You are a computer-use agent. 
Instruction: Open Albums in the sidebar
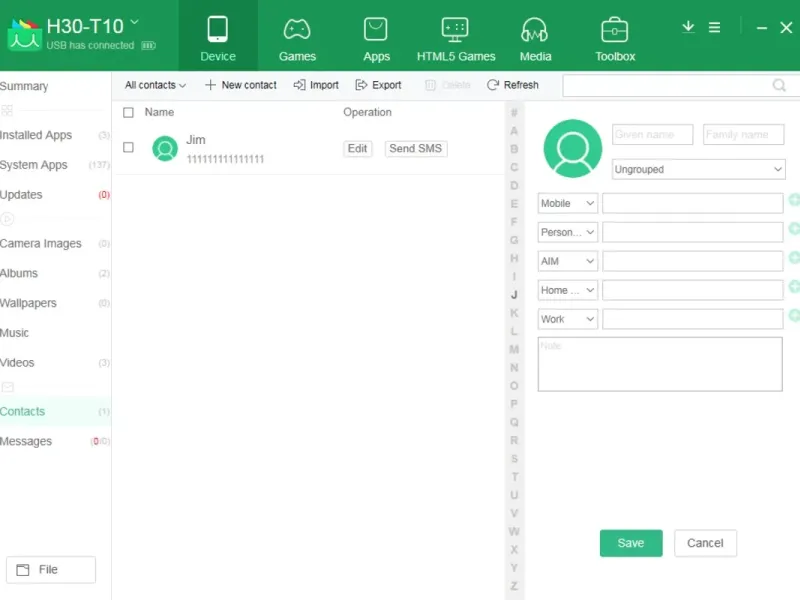click(55, 273)
